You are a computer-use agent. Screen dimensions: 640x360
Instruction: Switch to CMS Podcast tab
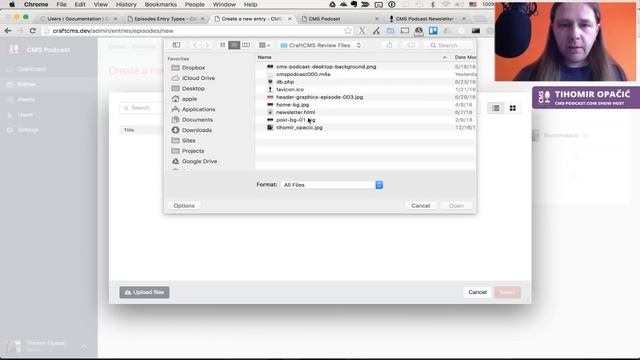[339, 19]
